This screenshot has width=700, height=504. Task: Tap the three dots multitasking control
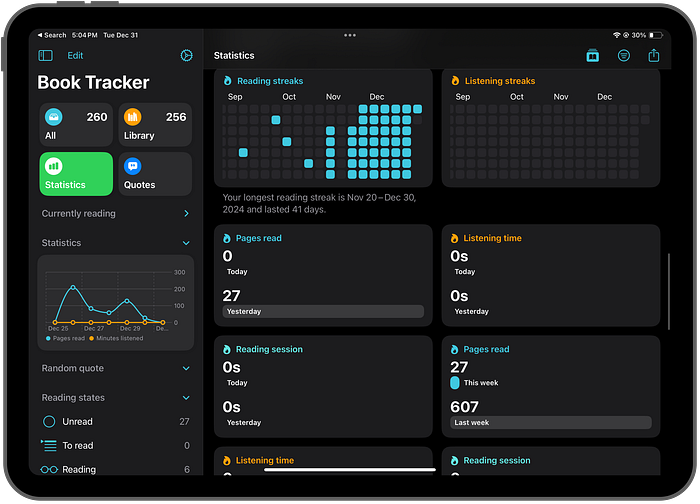click(x=350, y=35)
